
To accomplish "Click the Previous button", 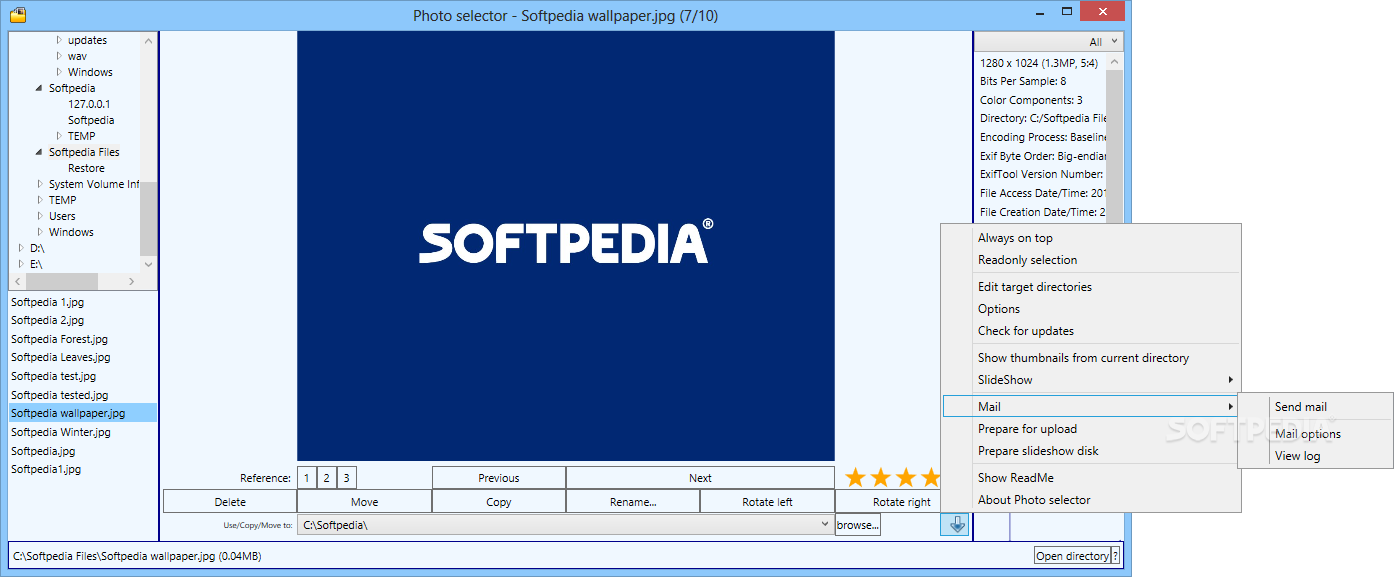I will click(499, 478).
